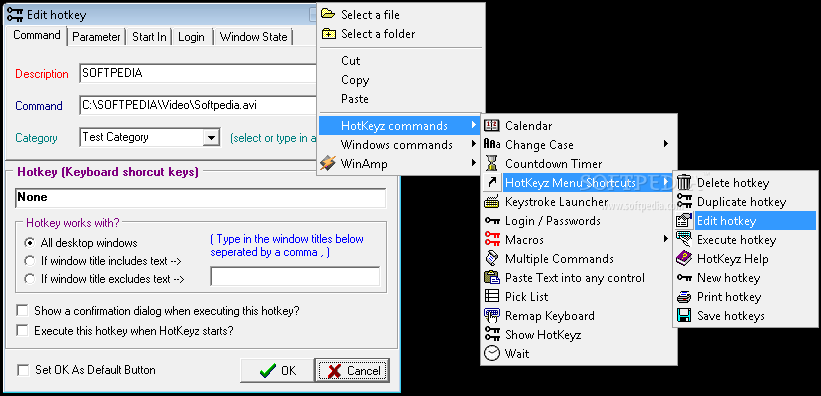Click the Hotkey field showing None
This screenshot has width=821, height=396.
coord(201,197)
